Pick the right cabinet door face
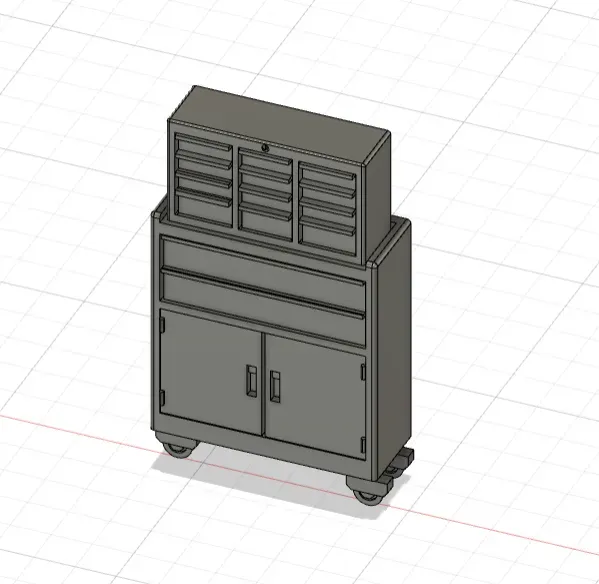The height and width of the screenshot is (584, 599). (314, 396)
